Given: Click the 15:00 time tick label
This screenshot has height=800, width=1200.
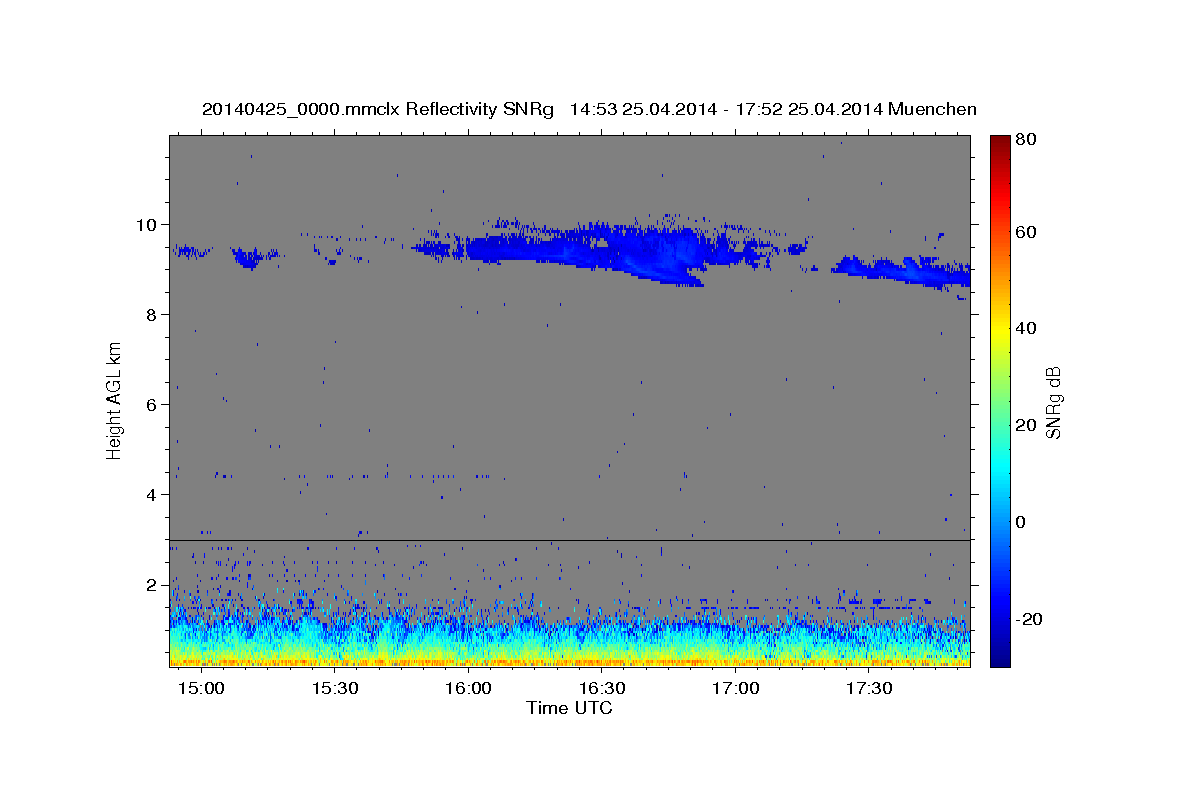Looking at the screenshot, I should [x=203, y=690].
